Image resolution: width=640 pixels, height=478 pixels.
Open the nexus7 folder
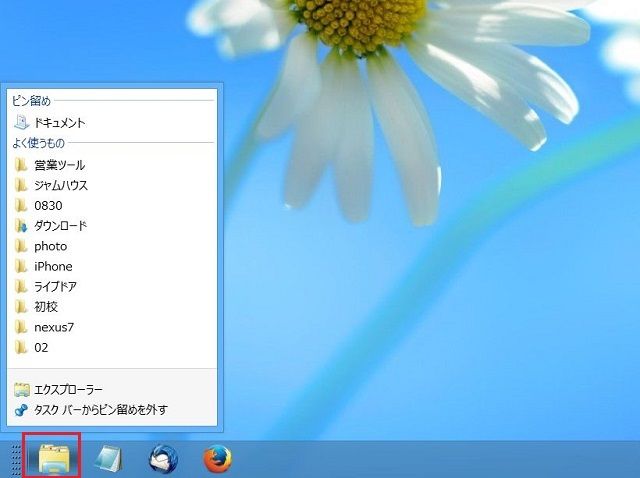click(112, 327)
